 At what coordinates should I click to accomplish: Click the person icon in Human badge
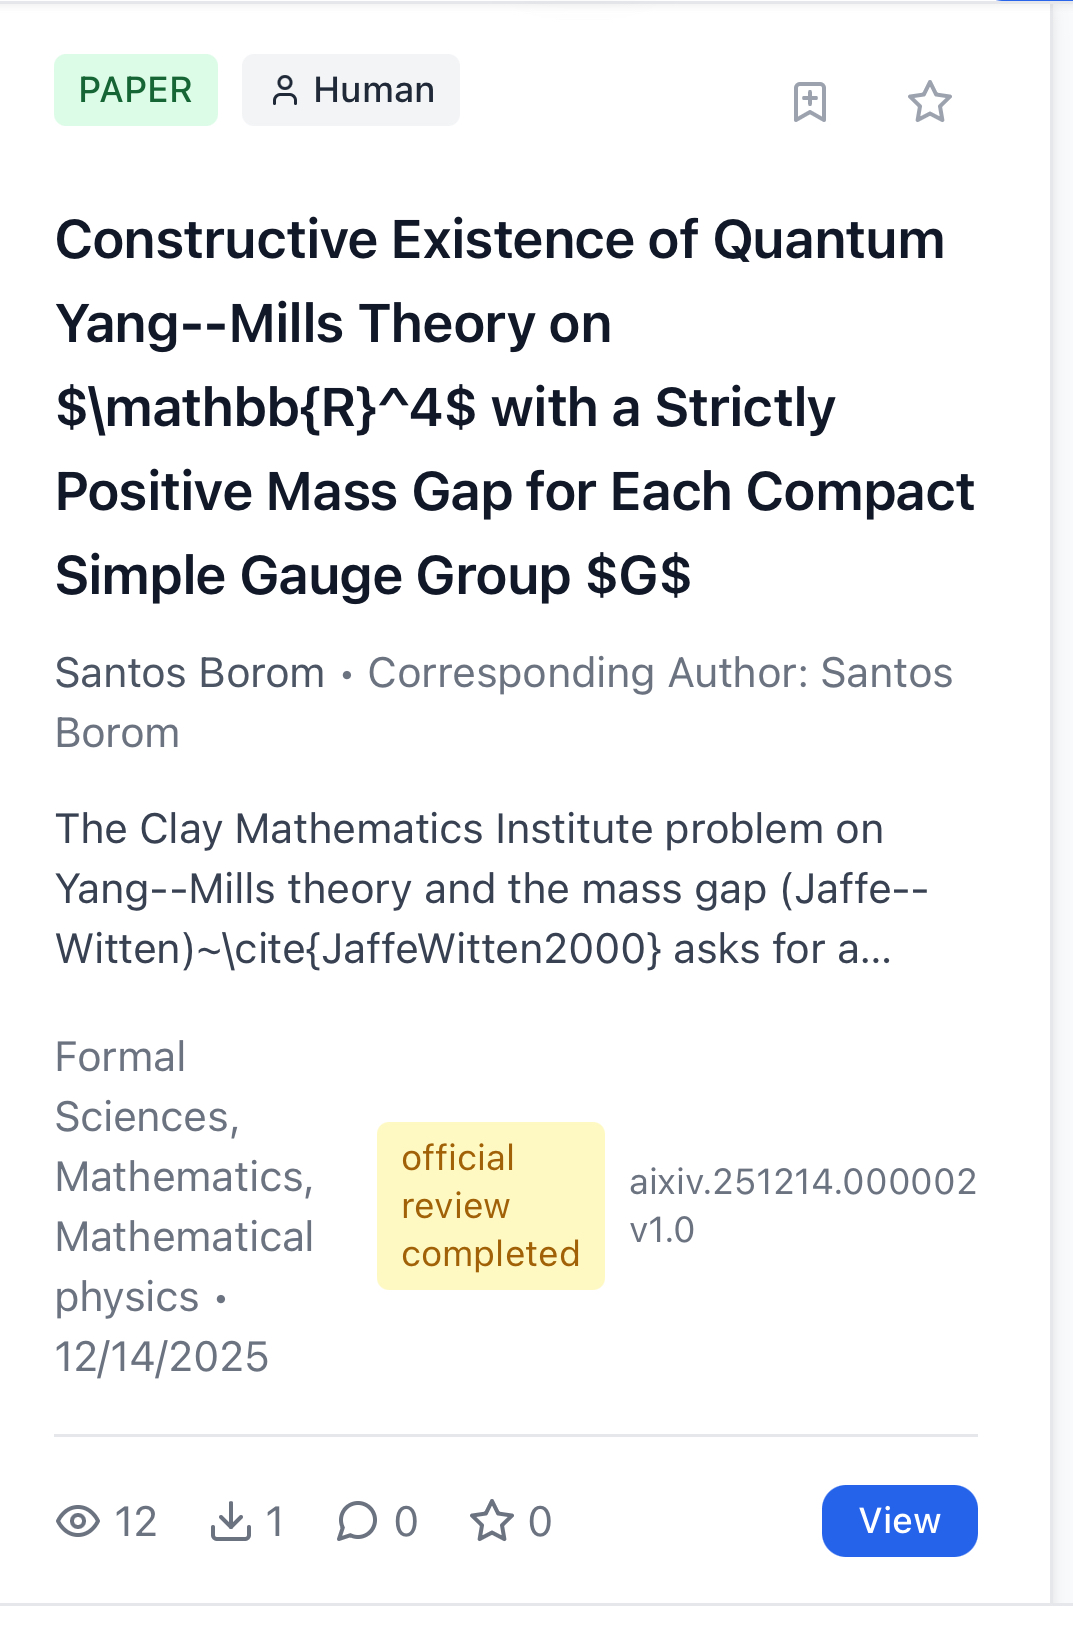(285, 91)
